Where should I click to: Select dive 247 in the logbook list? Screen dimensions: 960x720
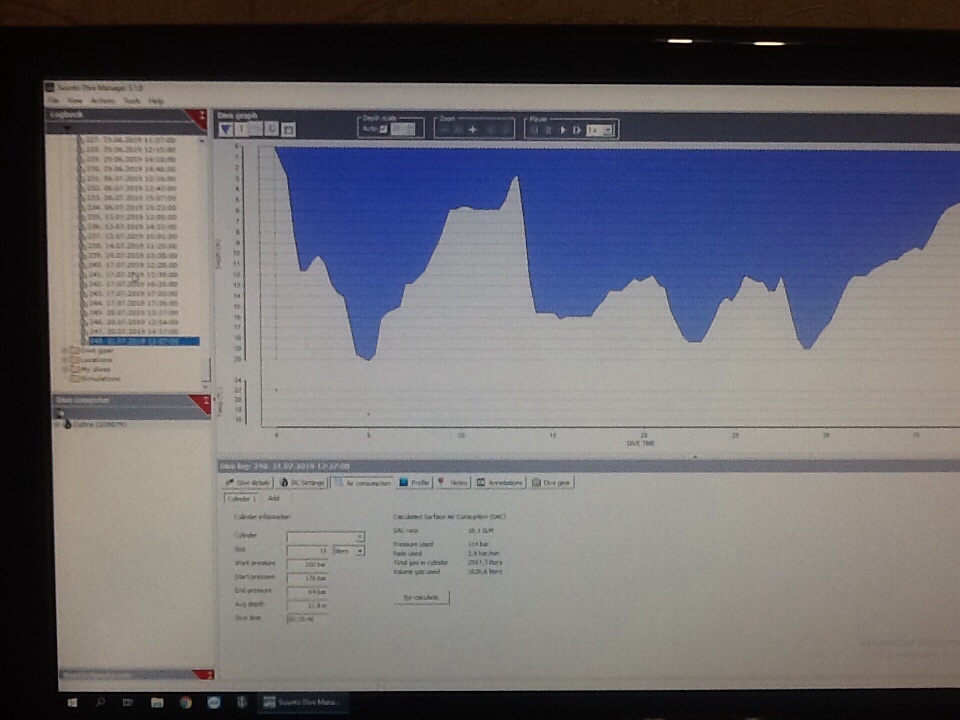click(x=133, y=331)
